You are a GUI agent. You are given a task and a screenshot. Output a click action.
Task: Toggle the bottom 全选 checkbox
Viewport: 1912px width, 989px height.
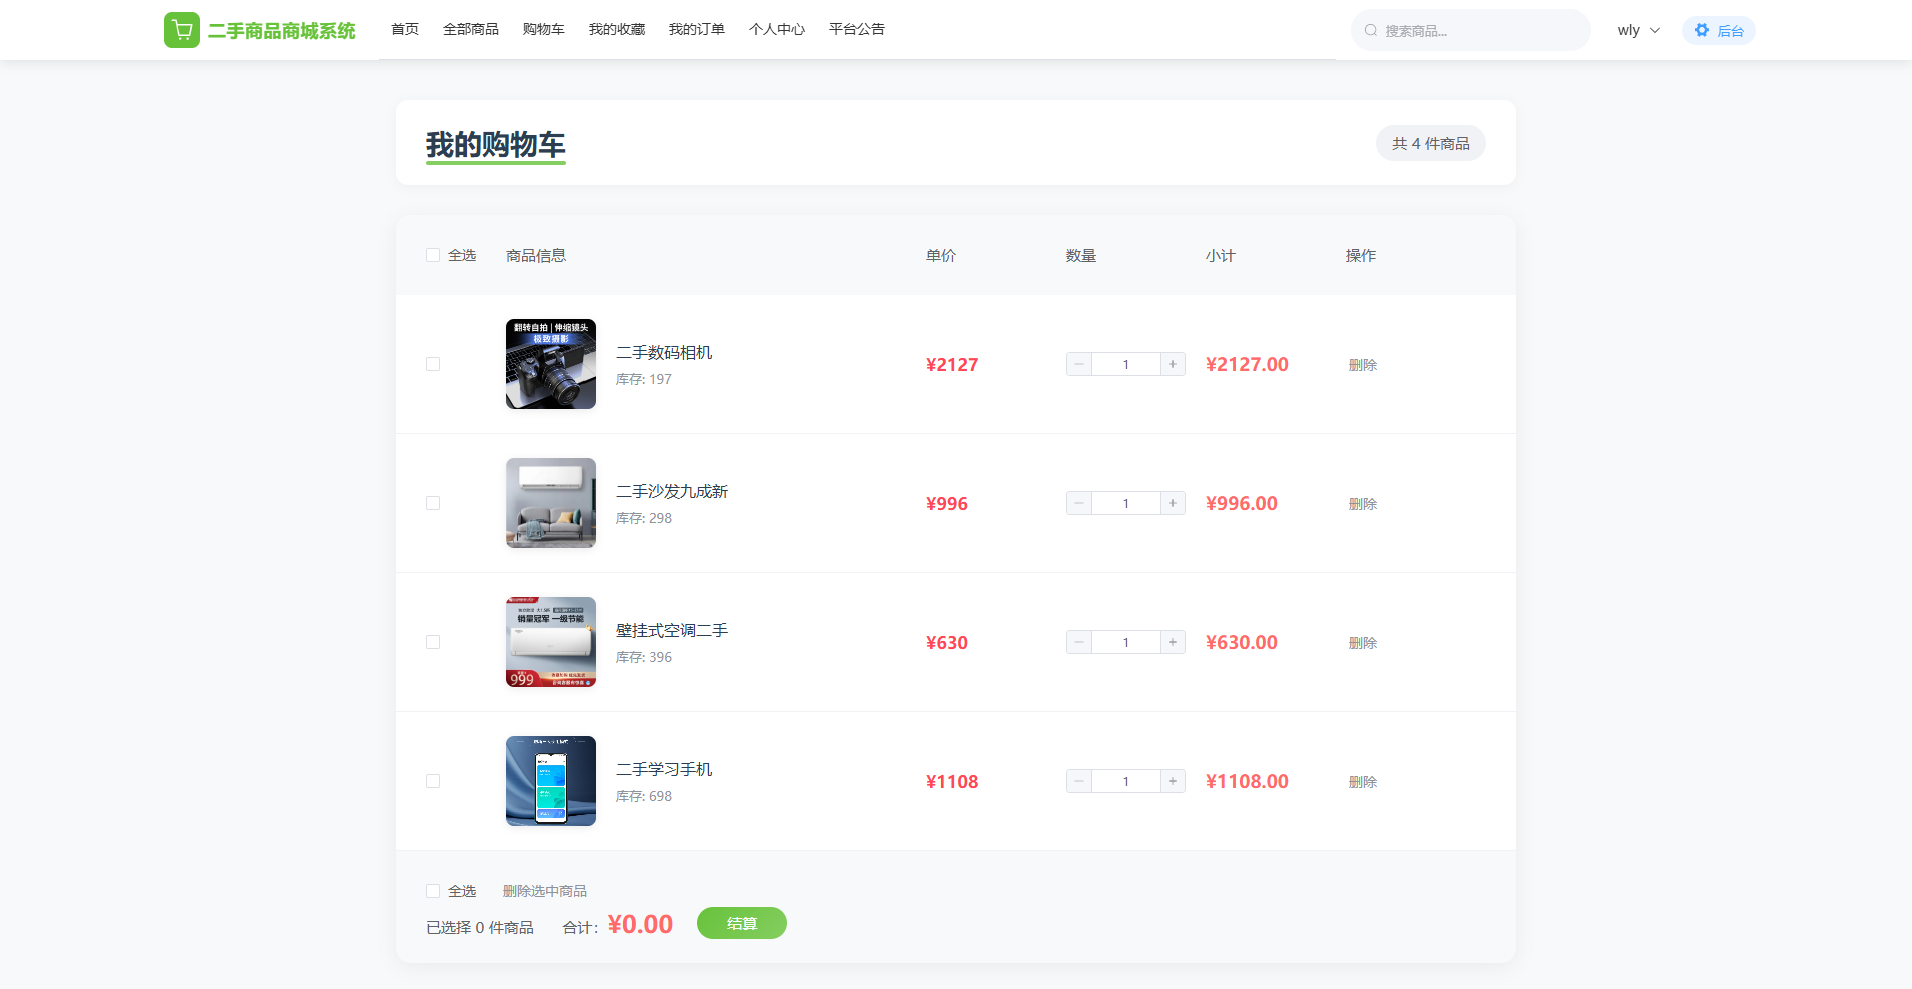(433, 891)
